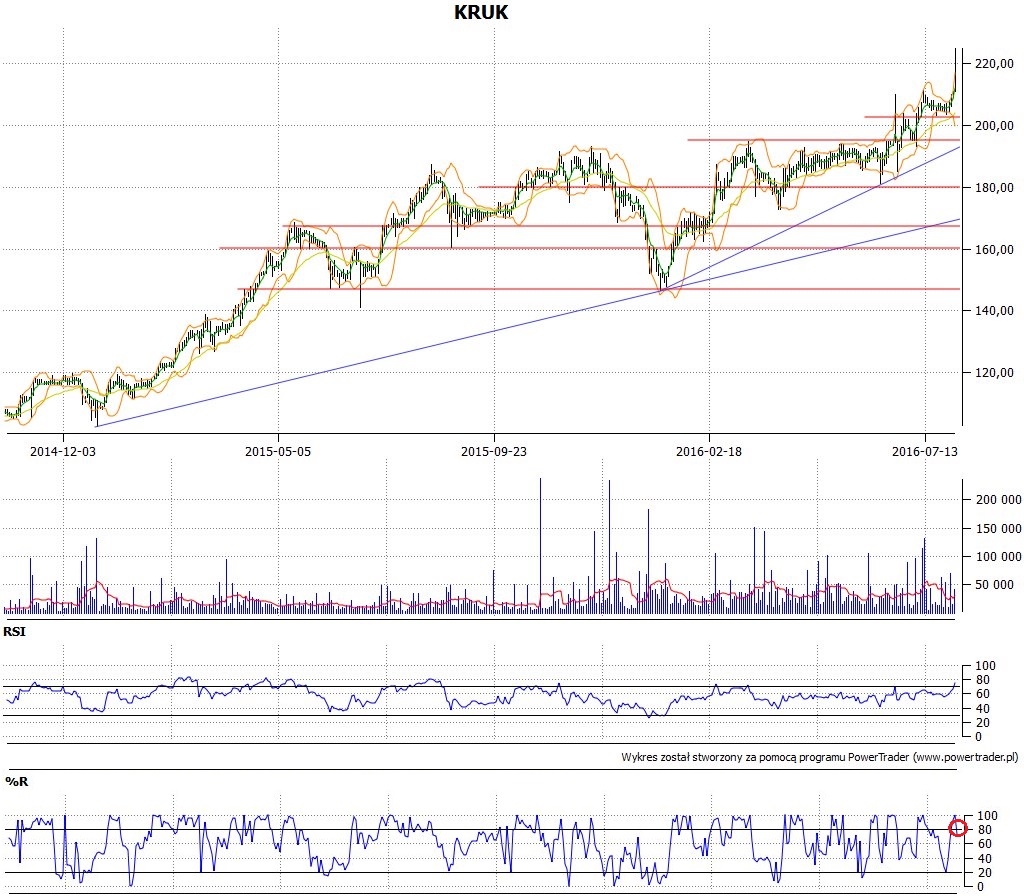Select the 2016-07-13 date label
Screen dimensions: 1024x896
pos(925,451)
